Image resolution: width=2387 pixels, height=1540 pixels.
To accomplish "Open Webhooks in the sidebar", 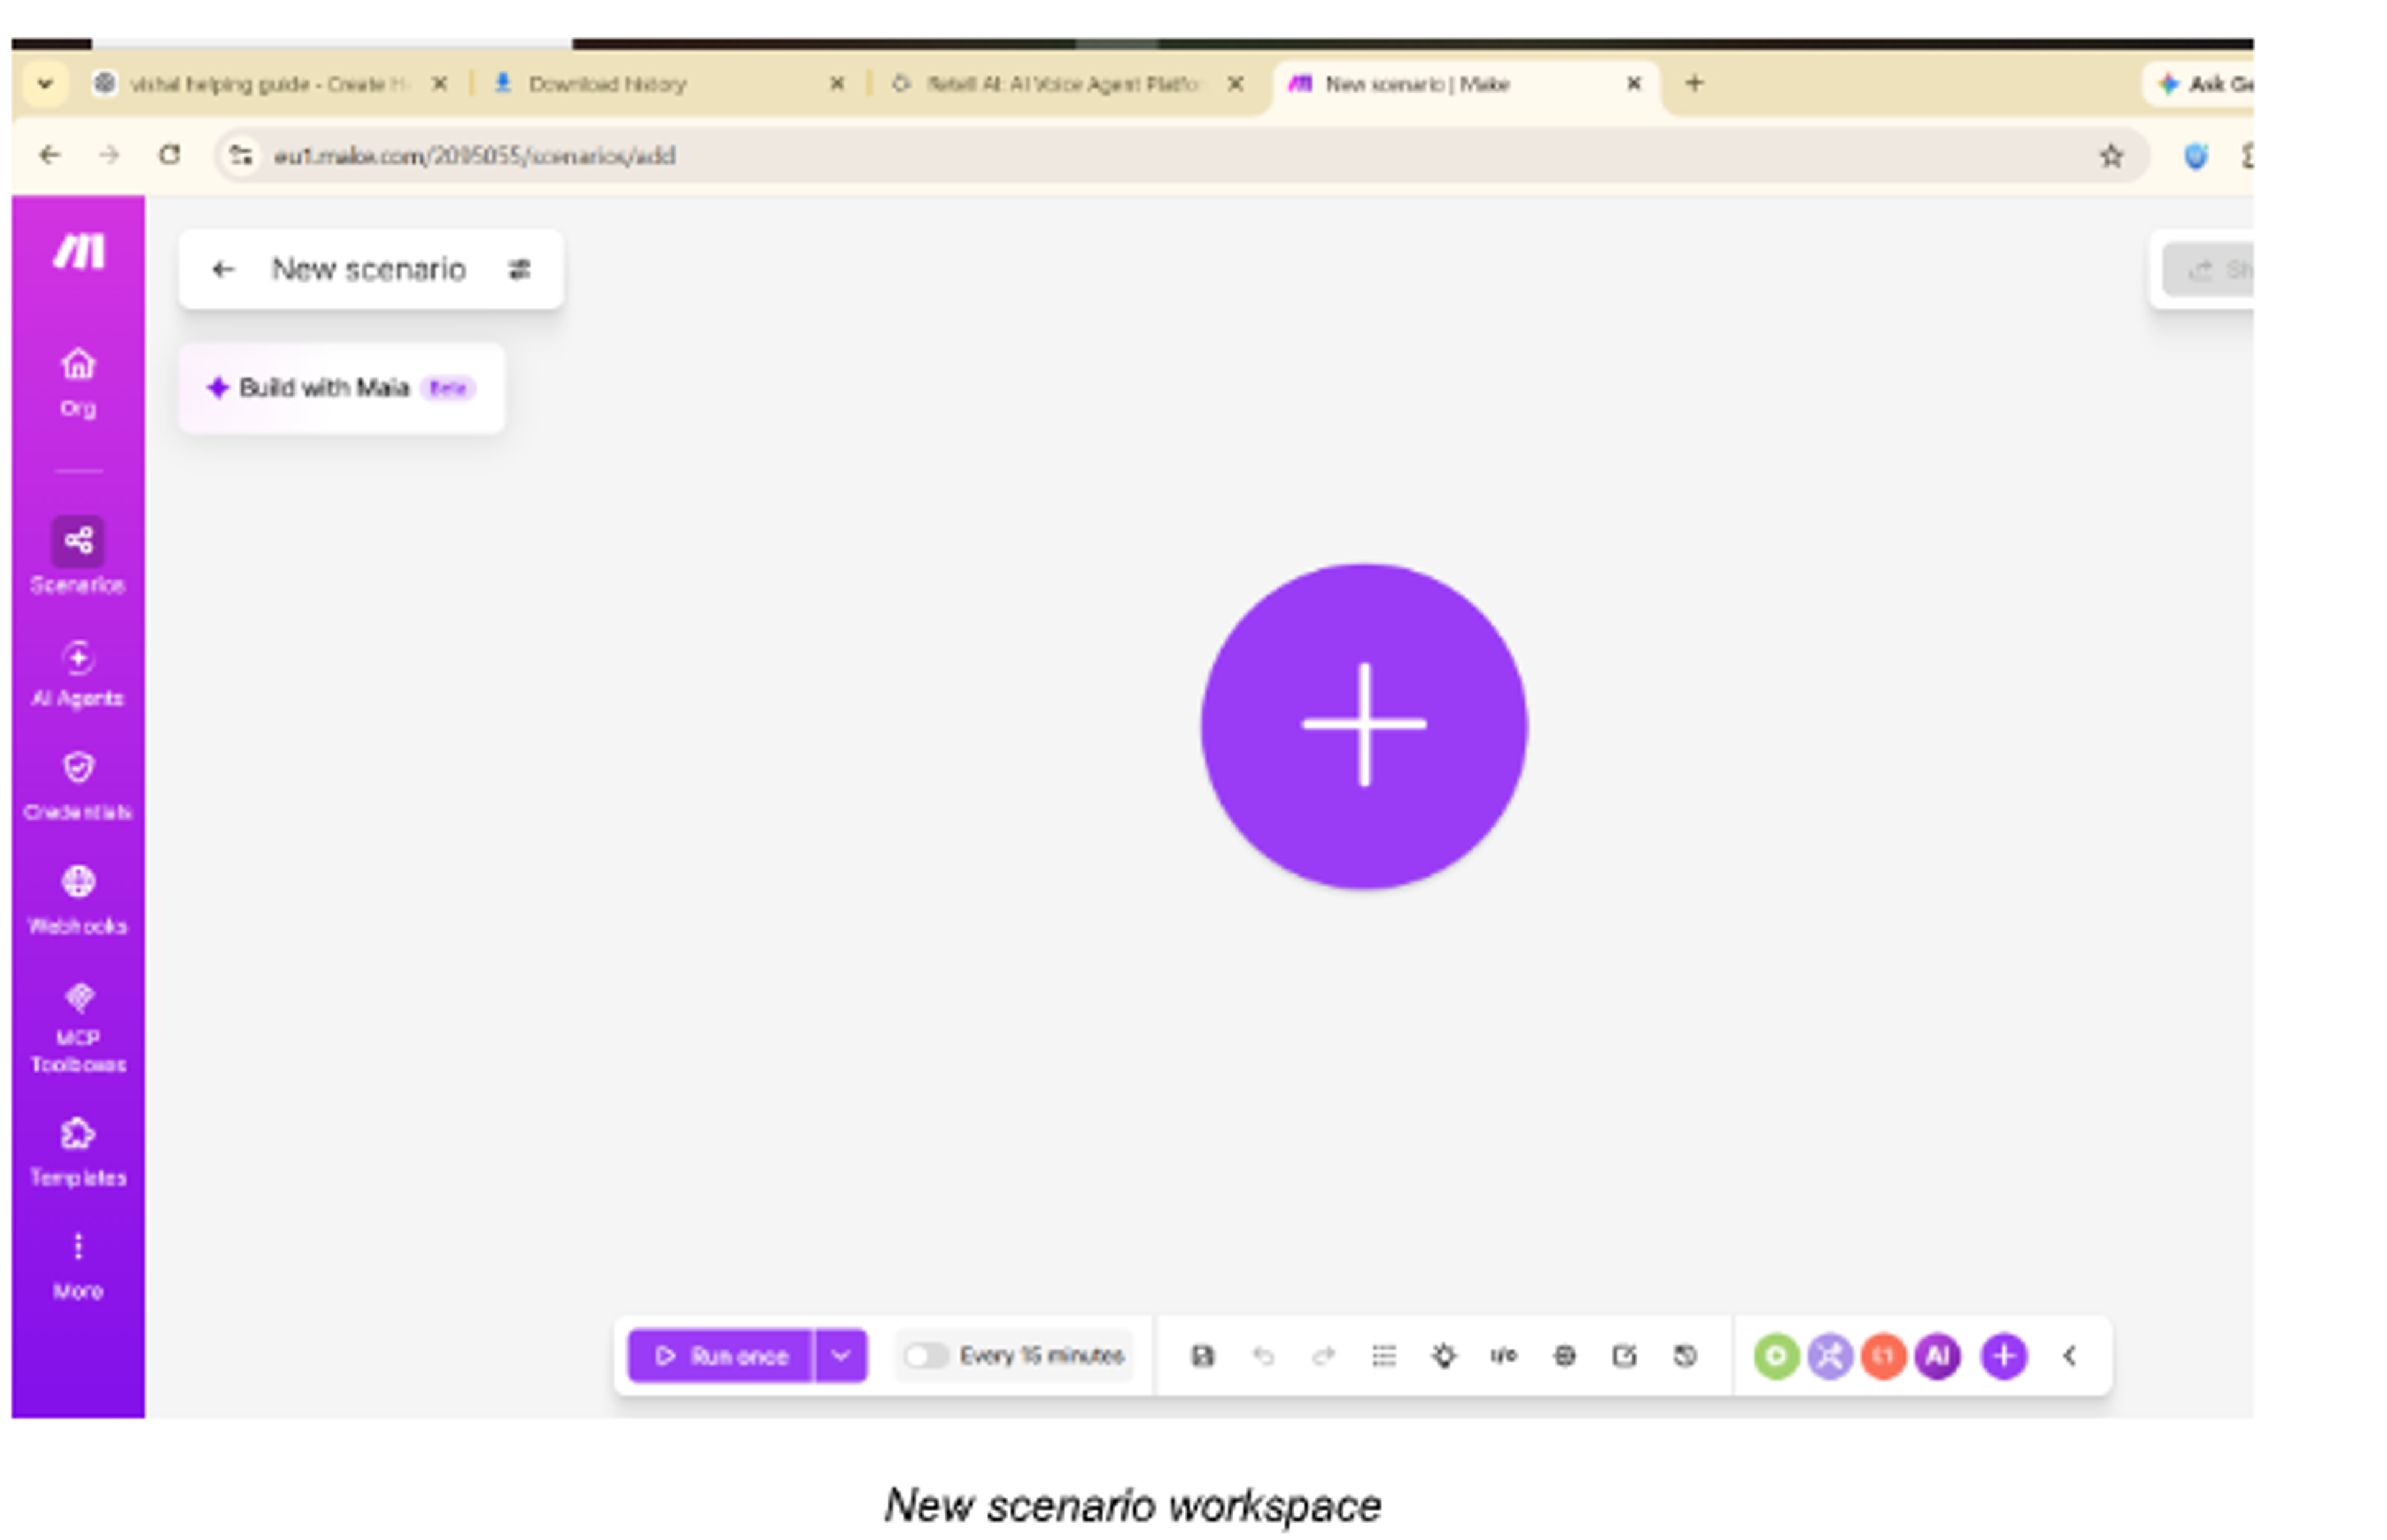I will pyautogui.click(x=78, y=901).
